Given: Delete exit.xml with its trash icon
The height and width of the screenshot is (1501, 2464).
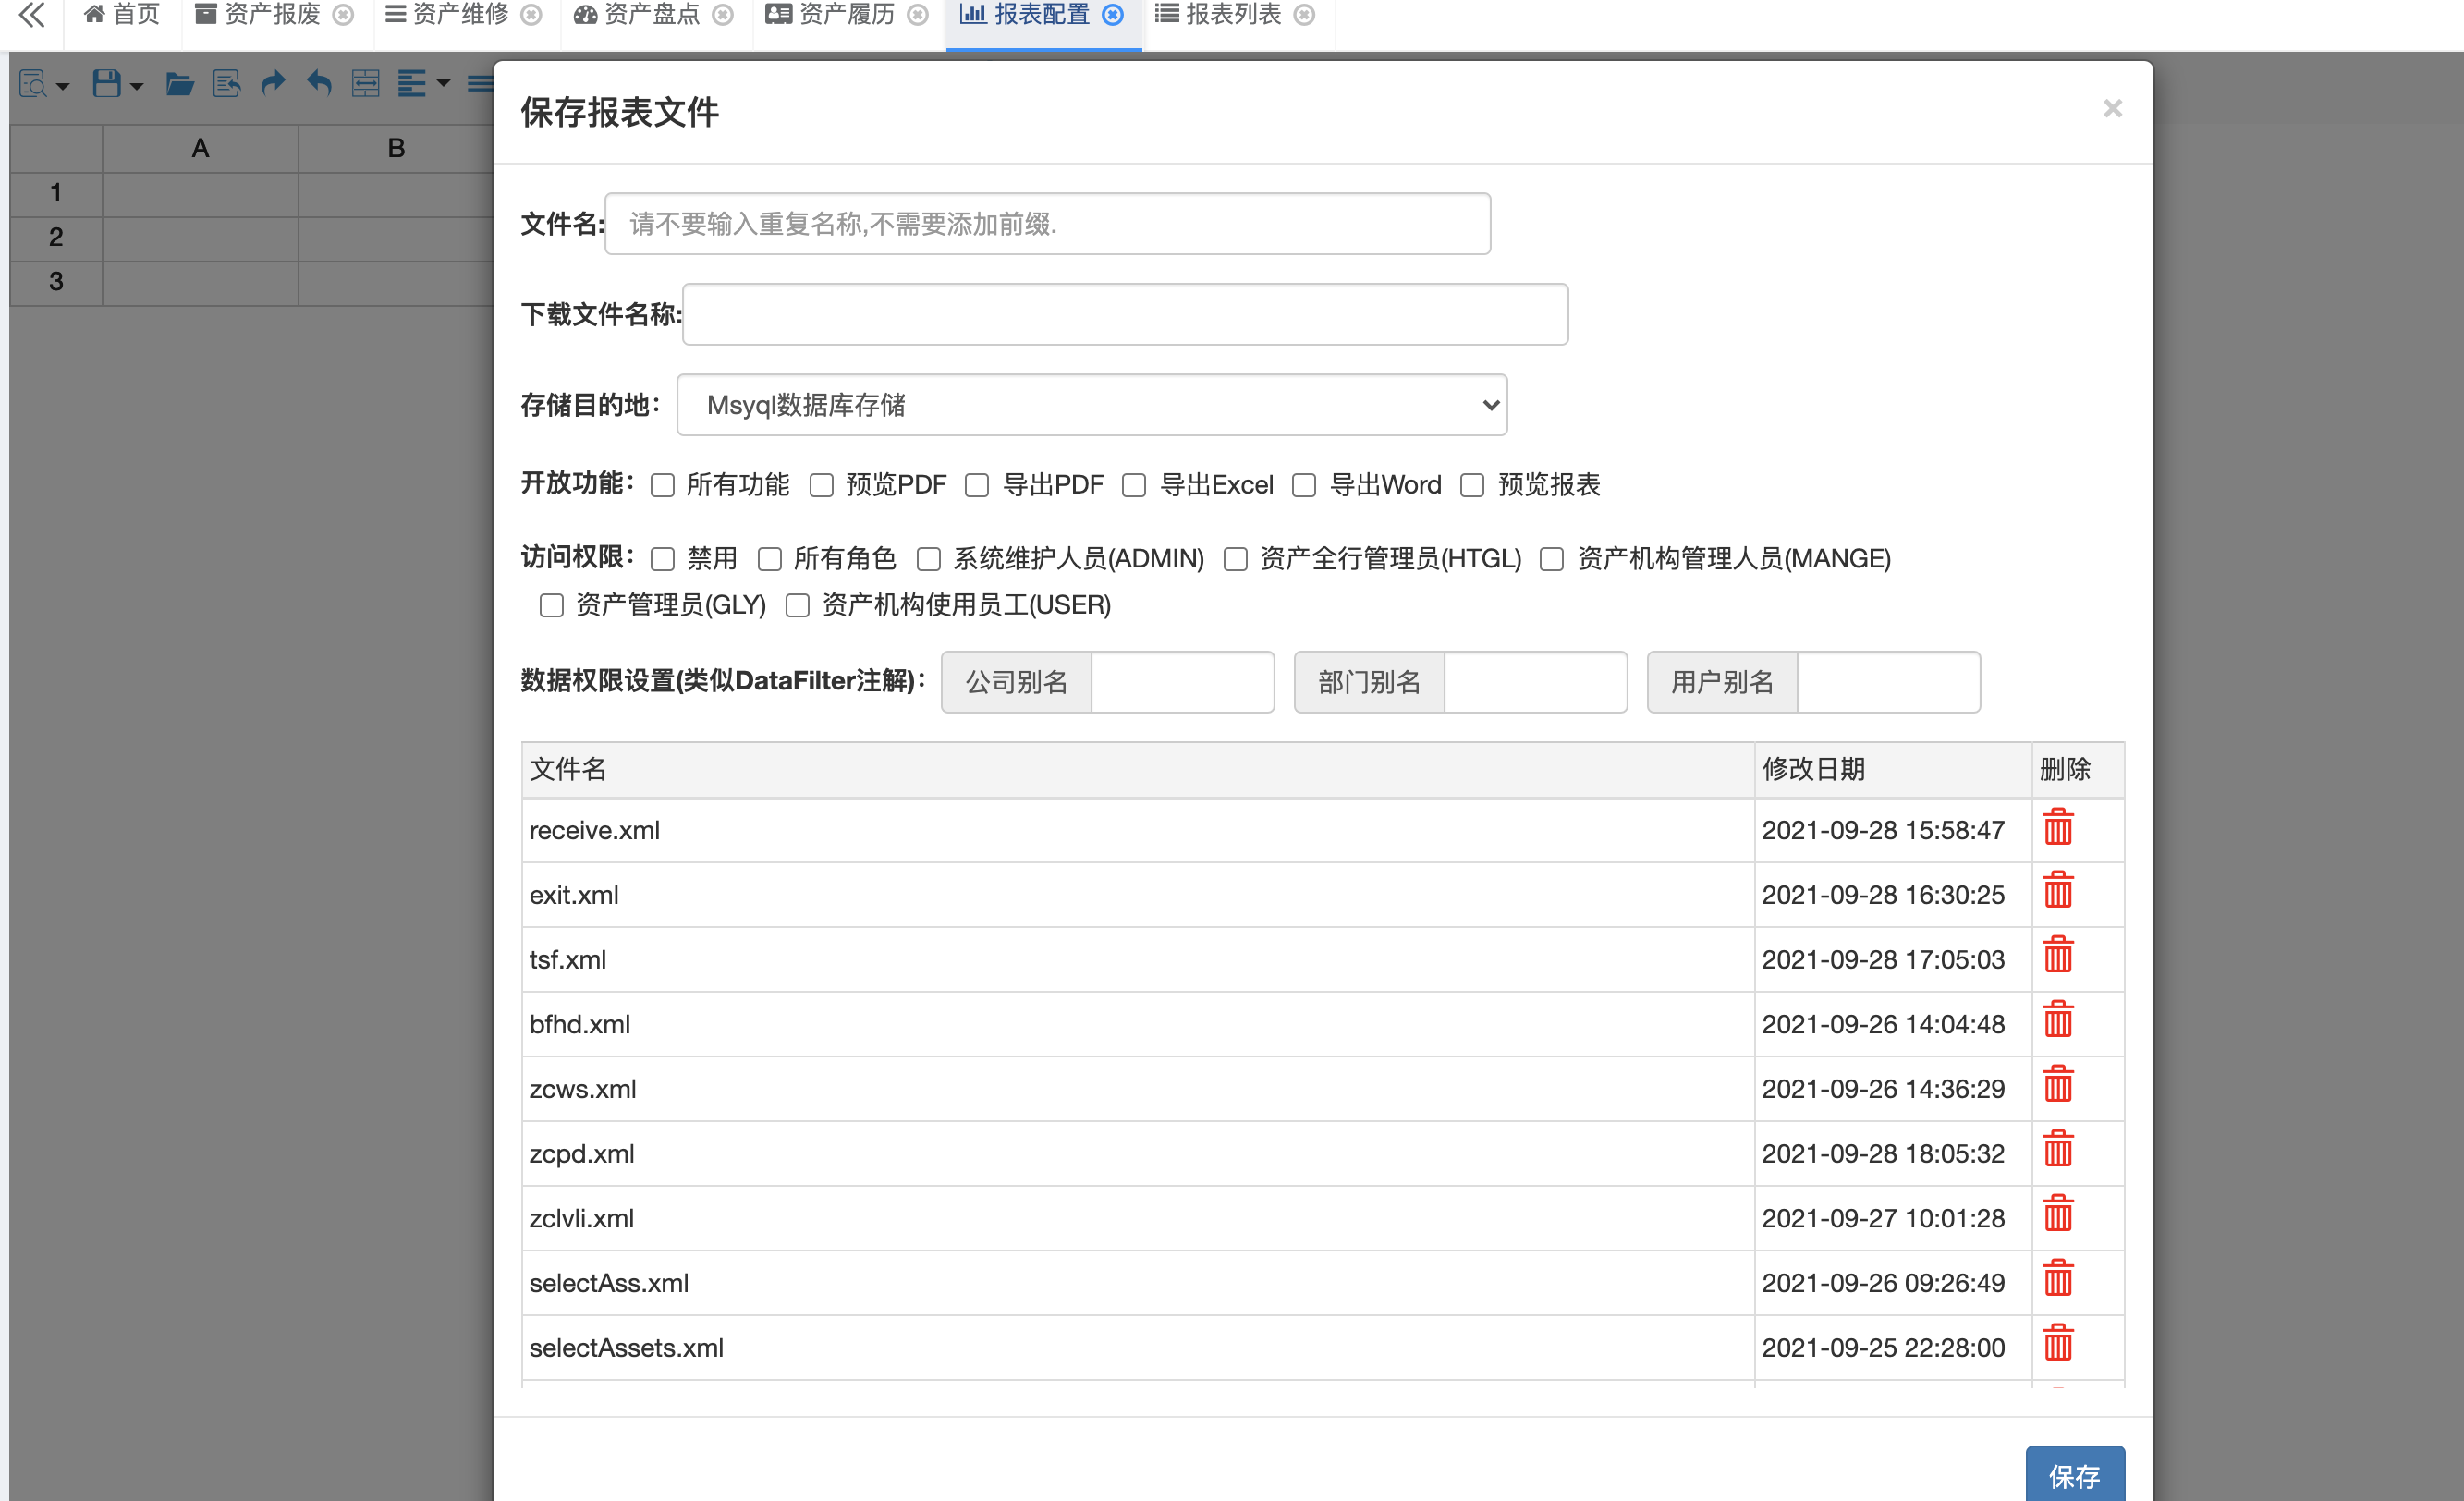Looking at the screenshot, I should tap(2058, 890).
